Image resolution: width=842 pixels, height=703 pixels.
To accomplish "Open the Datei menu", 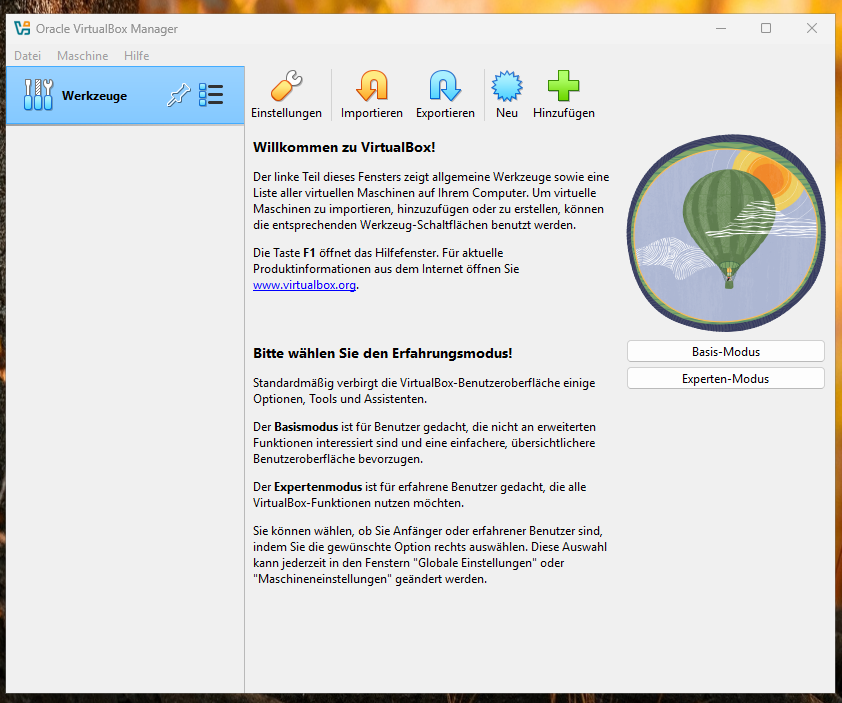I will [x=27, y=56].
